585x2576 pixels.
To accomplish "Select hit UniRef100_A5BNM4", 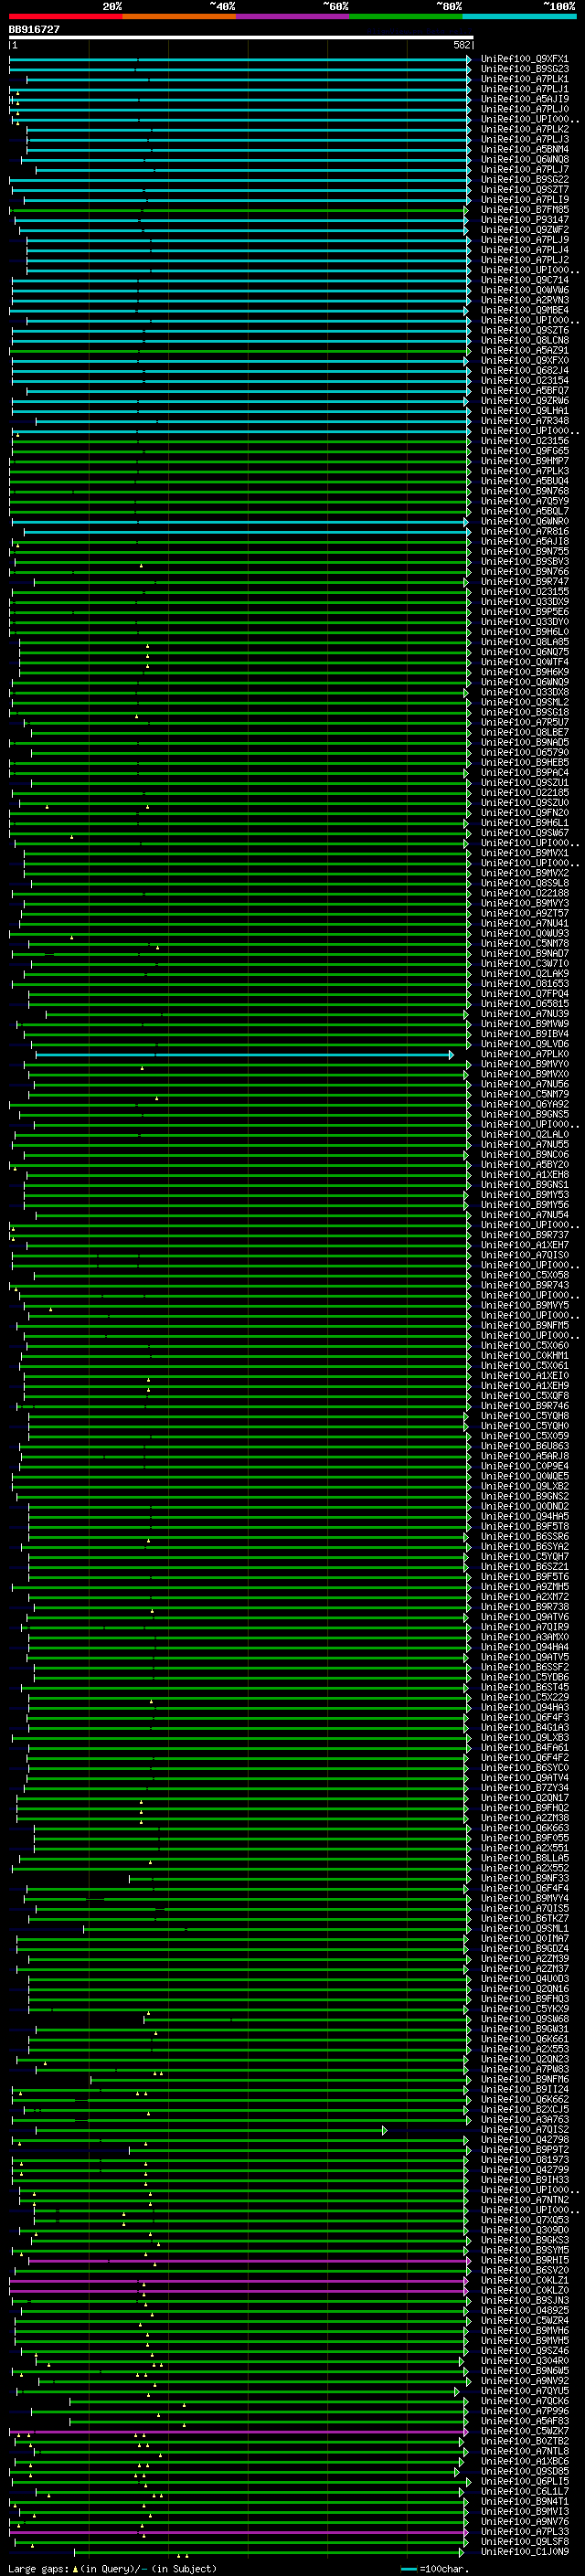I will pyautogui.click(x=524, y=149).
